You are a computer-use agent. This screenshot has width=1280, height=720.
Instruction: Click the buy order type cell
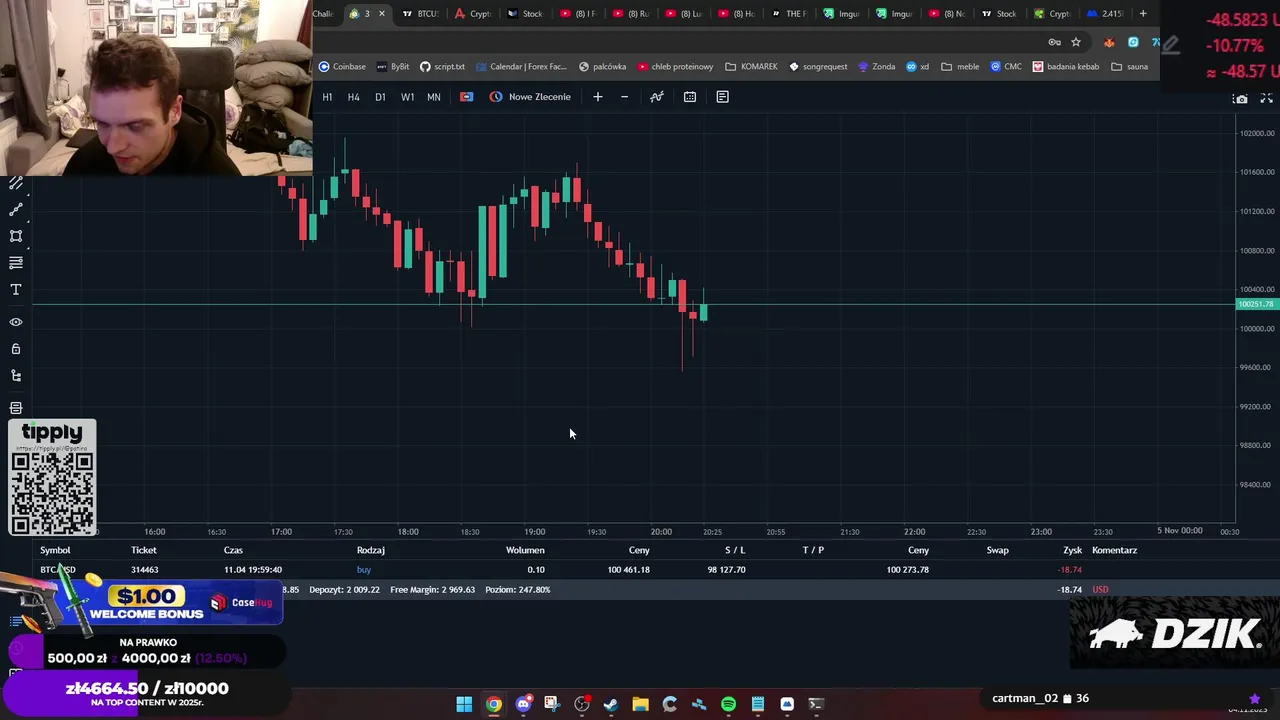[x=364, y=570]
